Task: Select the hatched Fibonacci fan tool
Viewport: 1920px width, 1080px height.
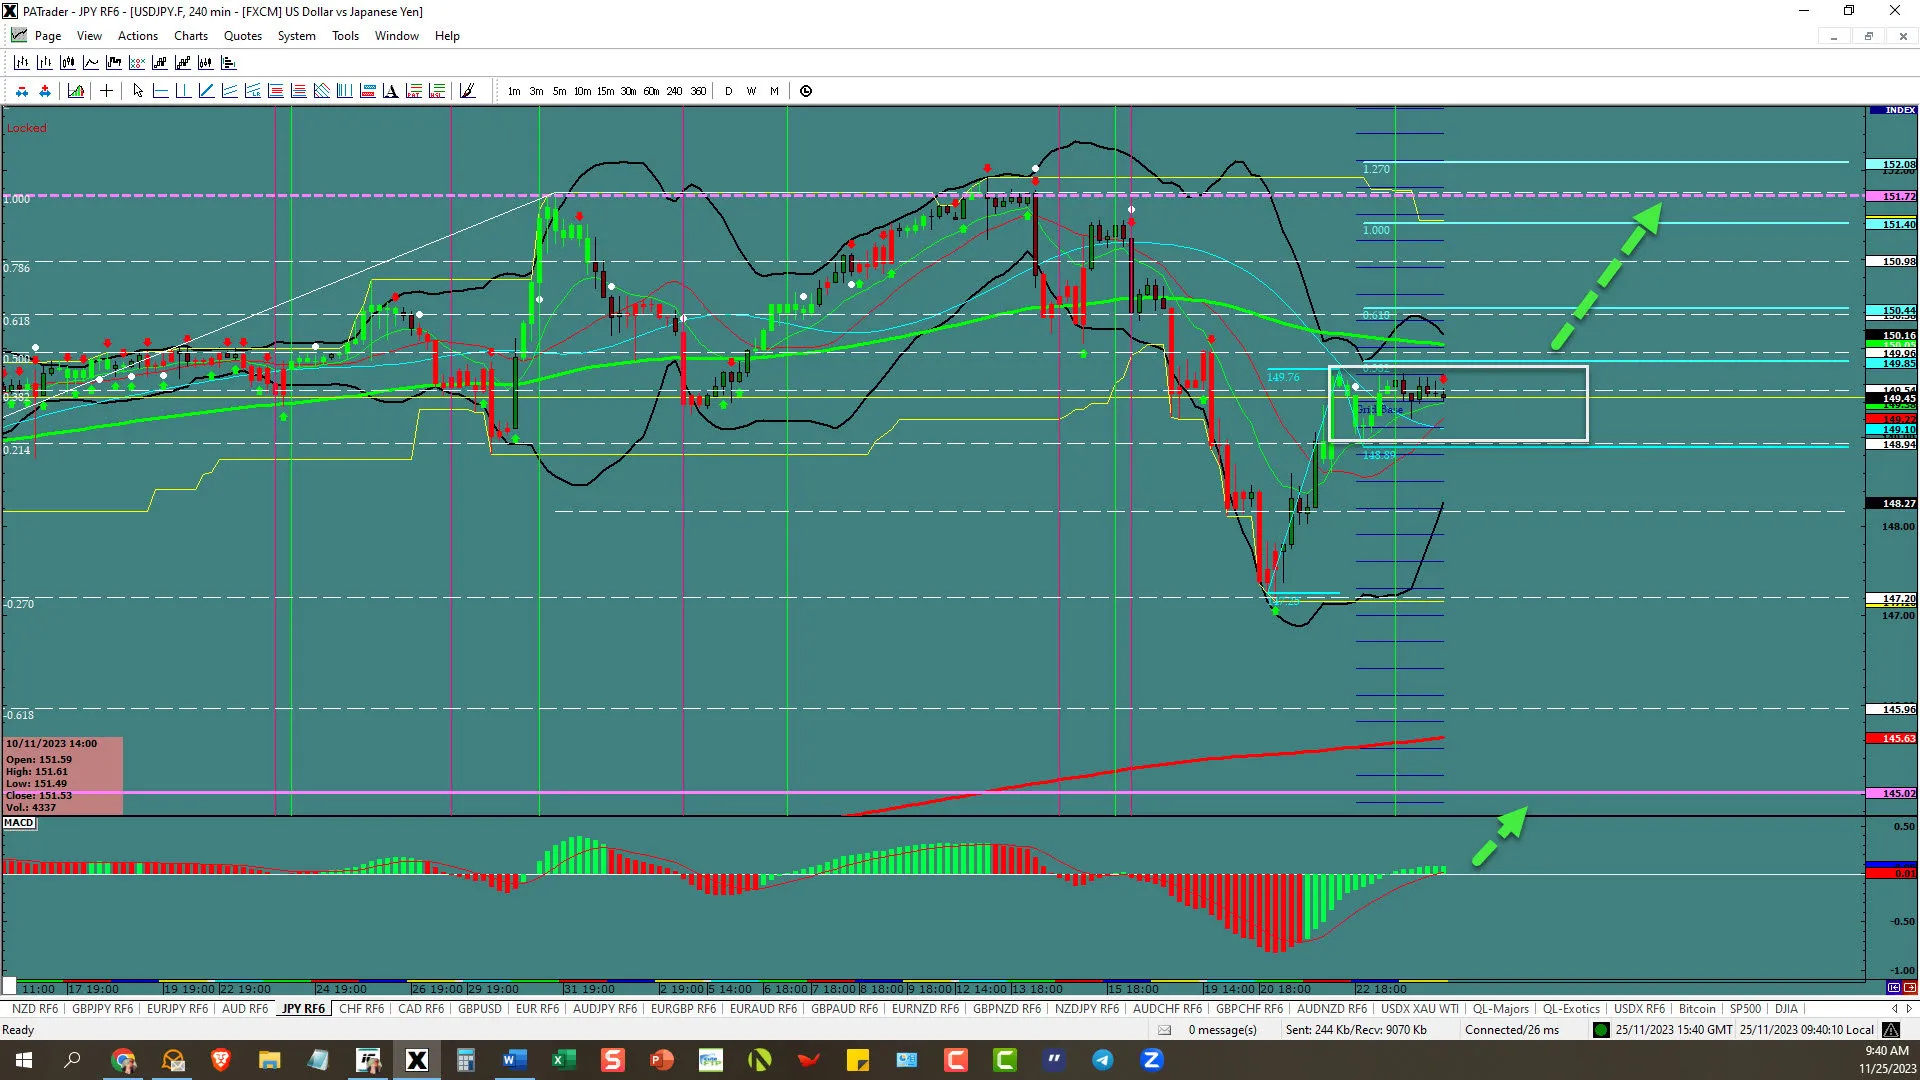Action: click(321, 91)
